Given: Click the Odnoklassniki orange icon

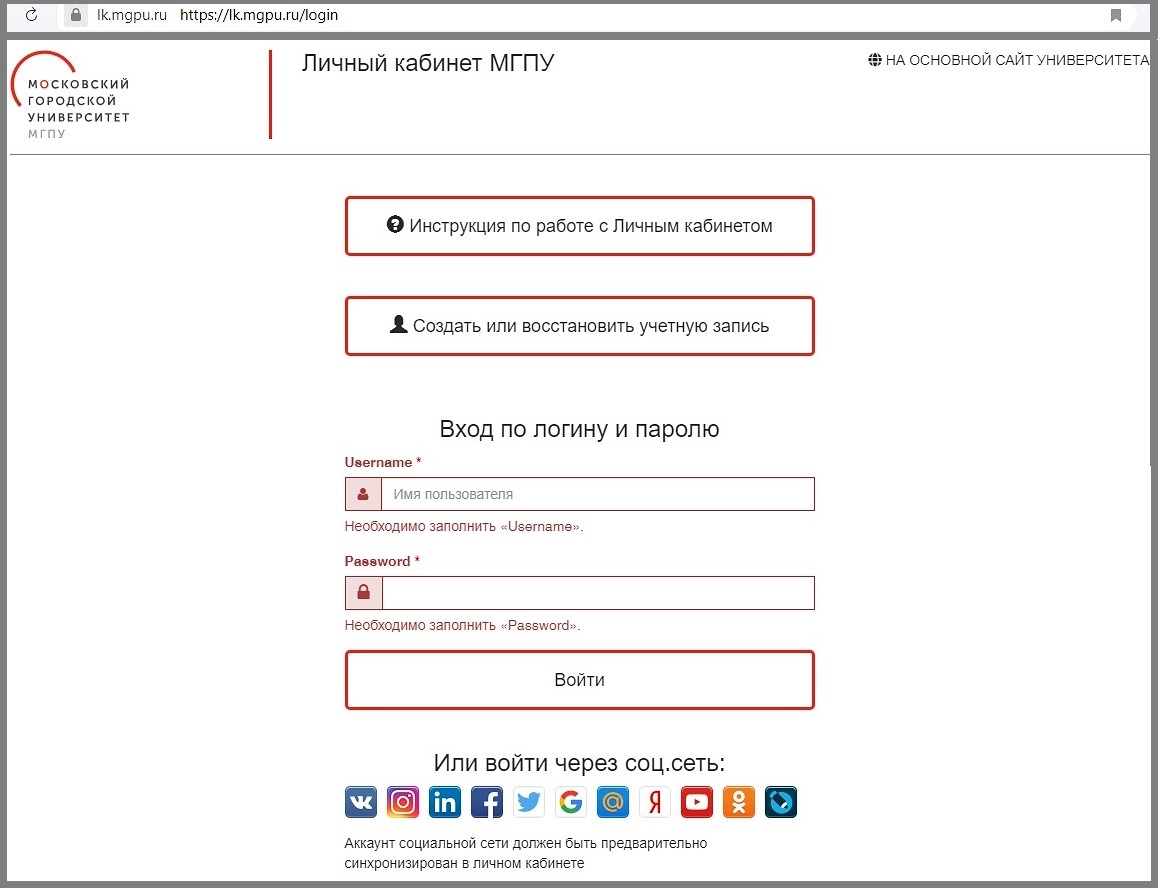Looking at the screenshot, I should pyautogui.click(x=739, y=802).
